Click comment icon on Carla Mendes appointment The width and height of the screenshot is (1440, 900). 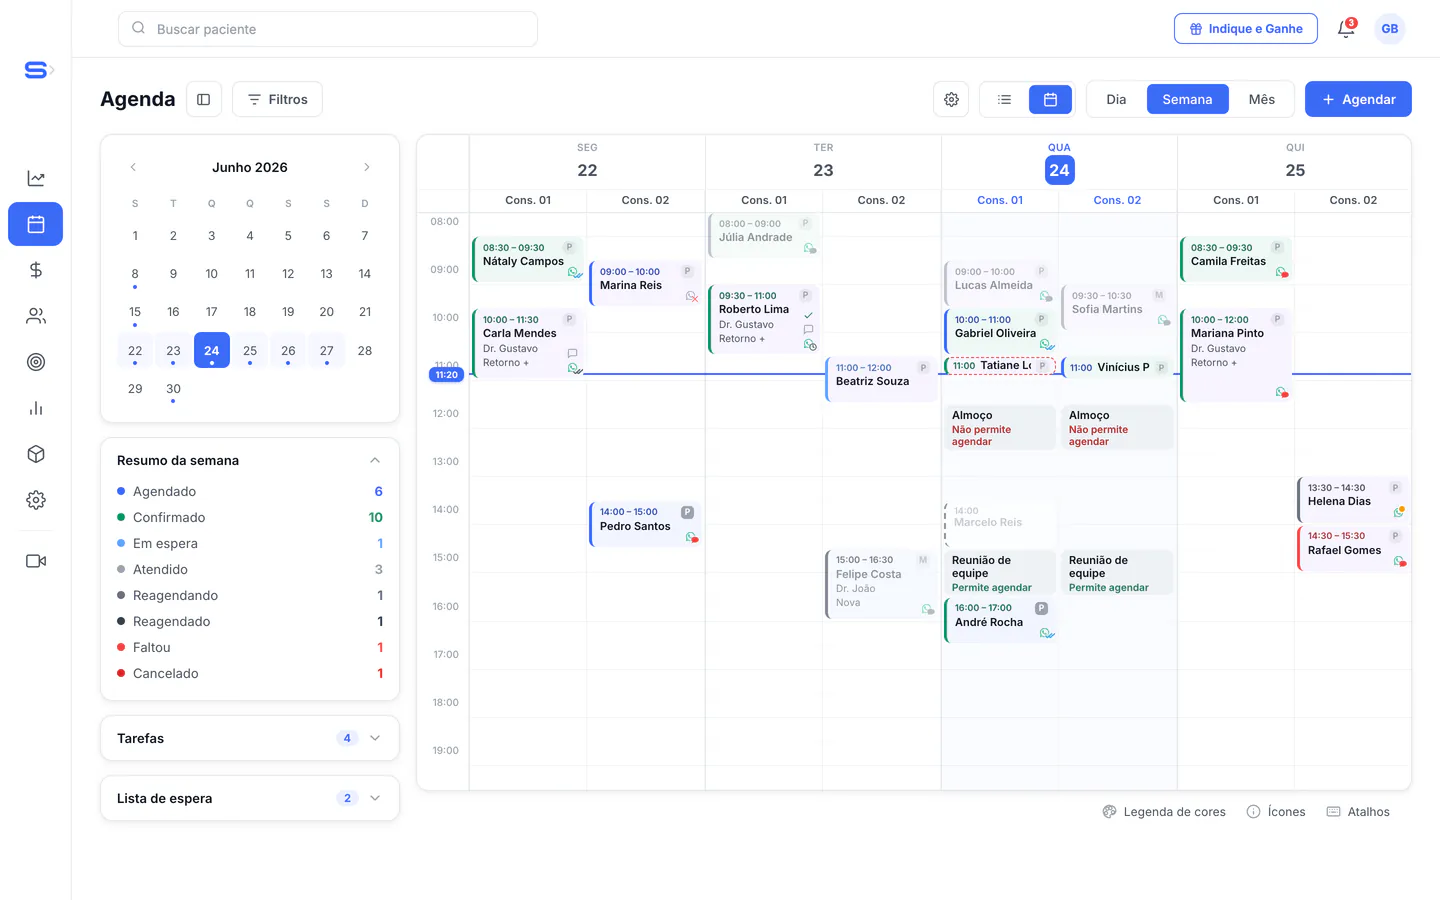(x=572, y=353)
